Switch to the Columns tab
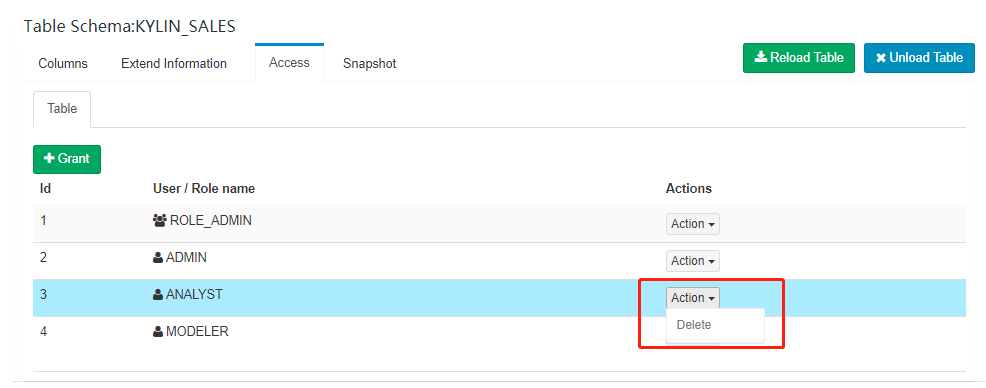Viewport: 986px width, 388px height. pyautogui.click(x=63, y=64)
